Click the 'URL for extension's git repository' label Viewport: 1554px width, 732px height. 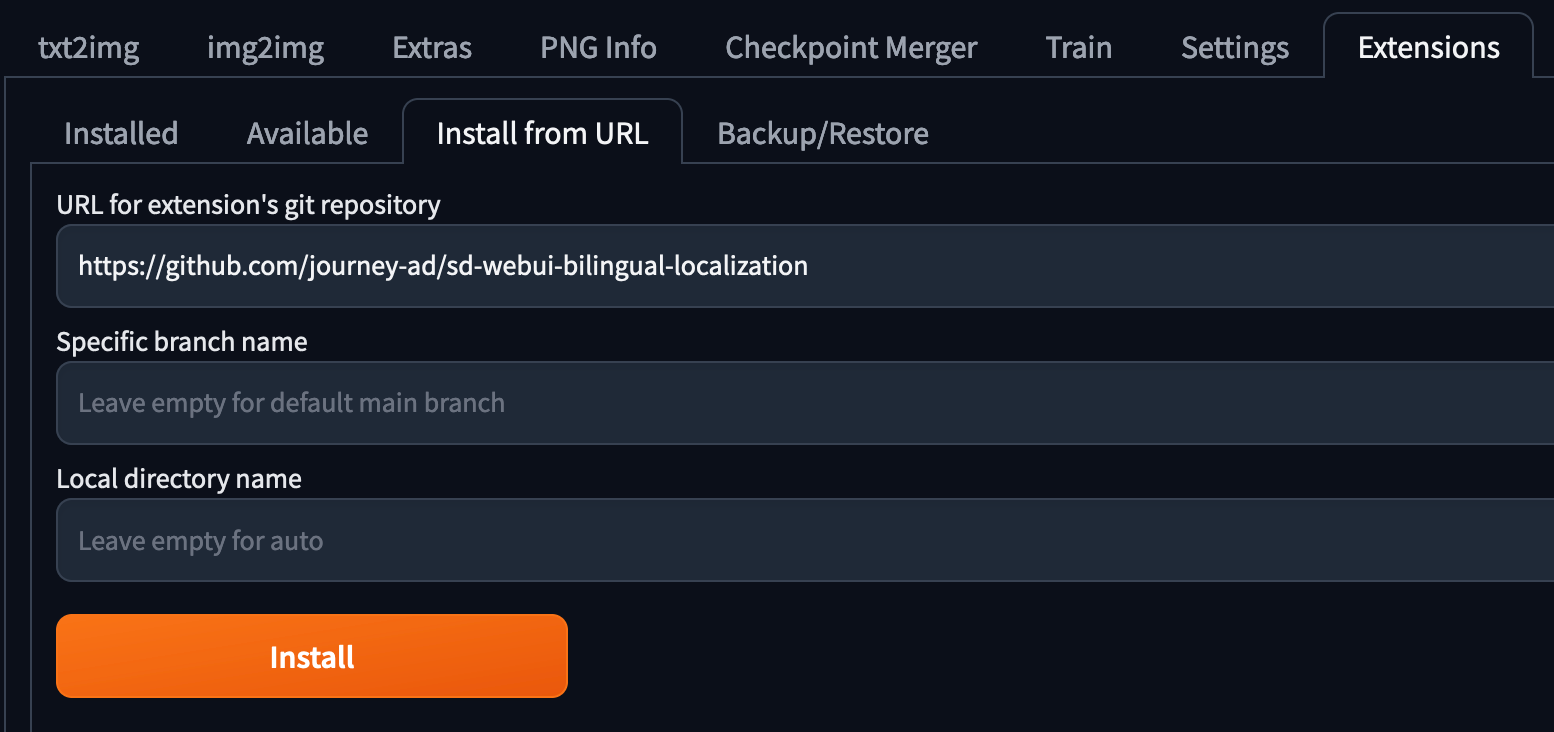pos(248,205)
